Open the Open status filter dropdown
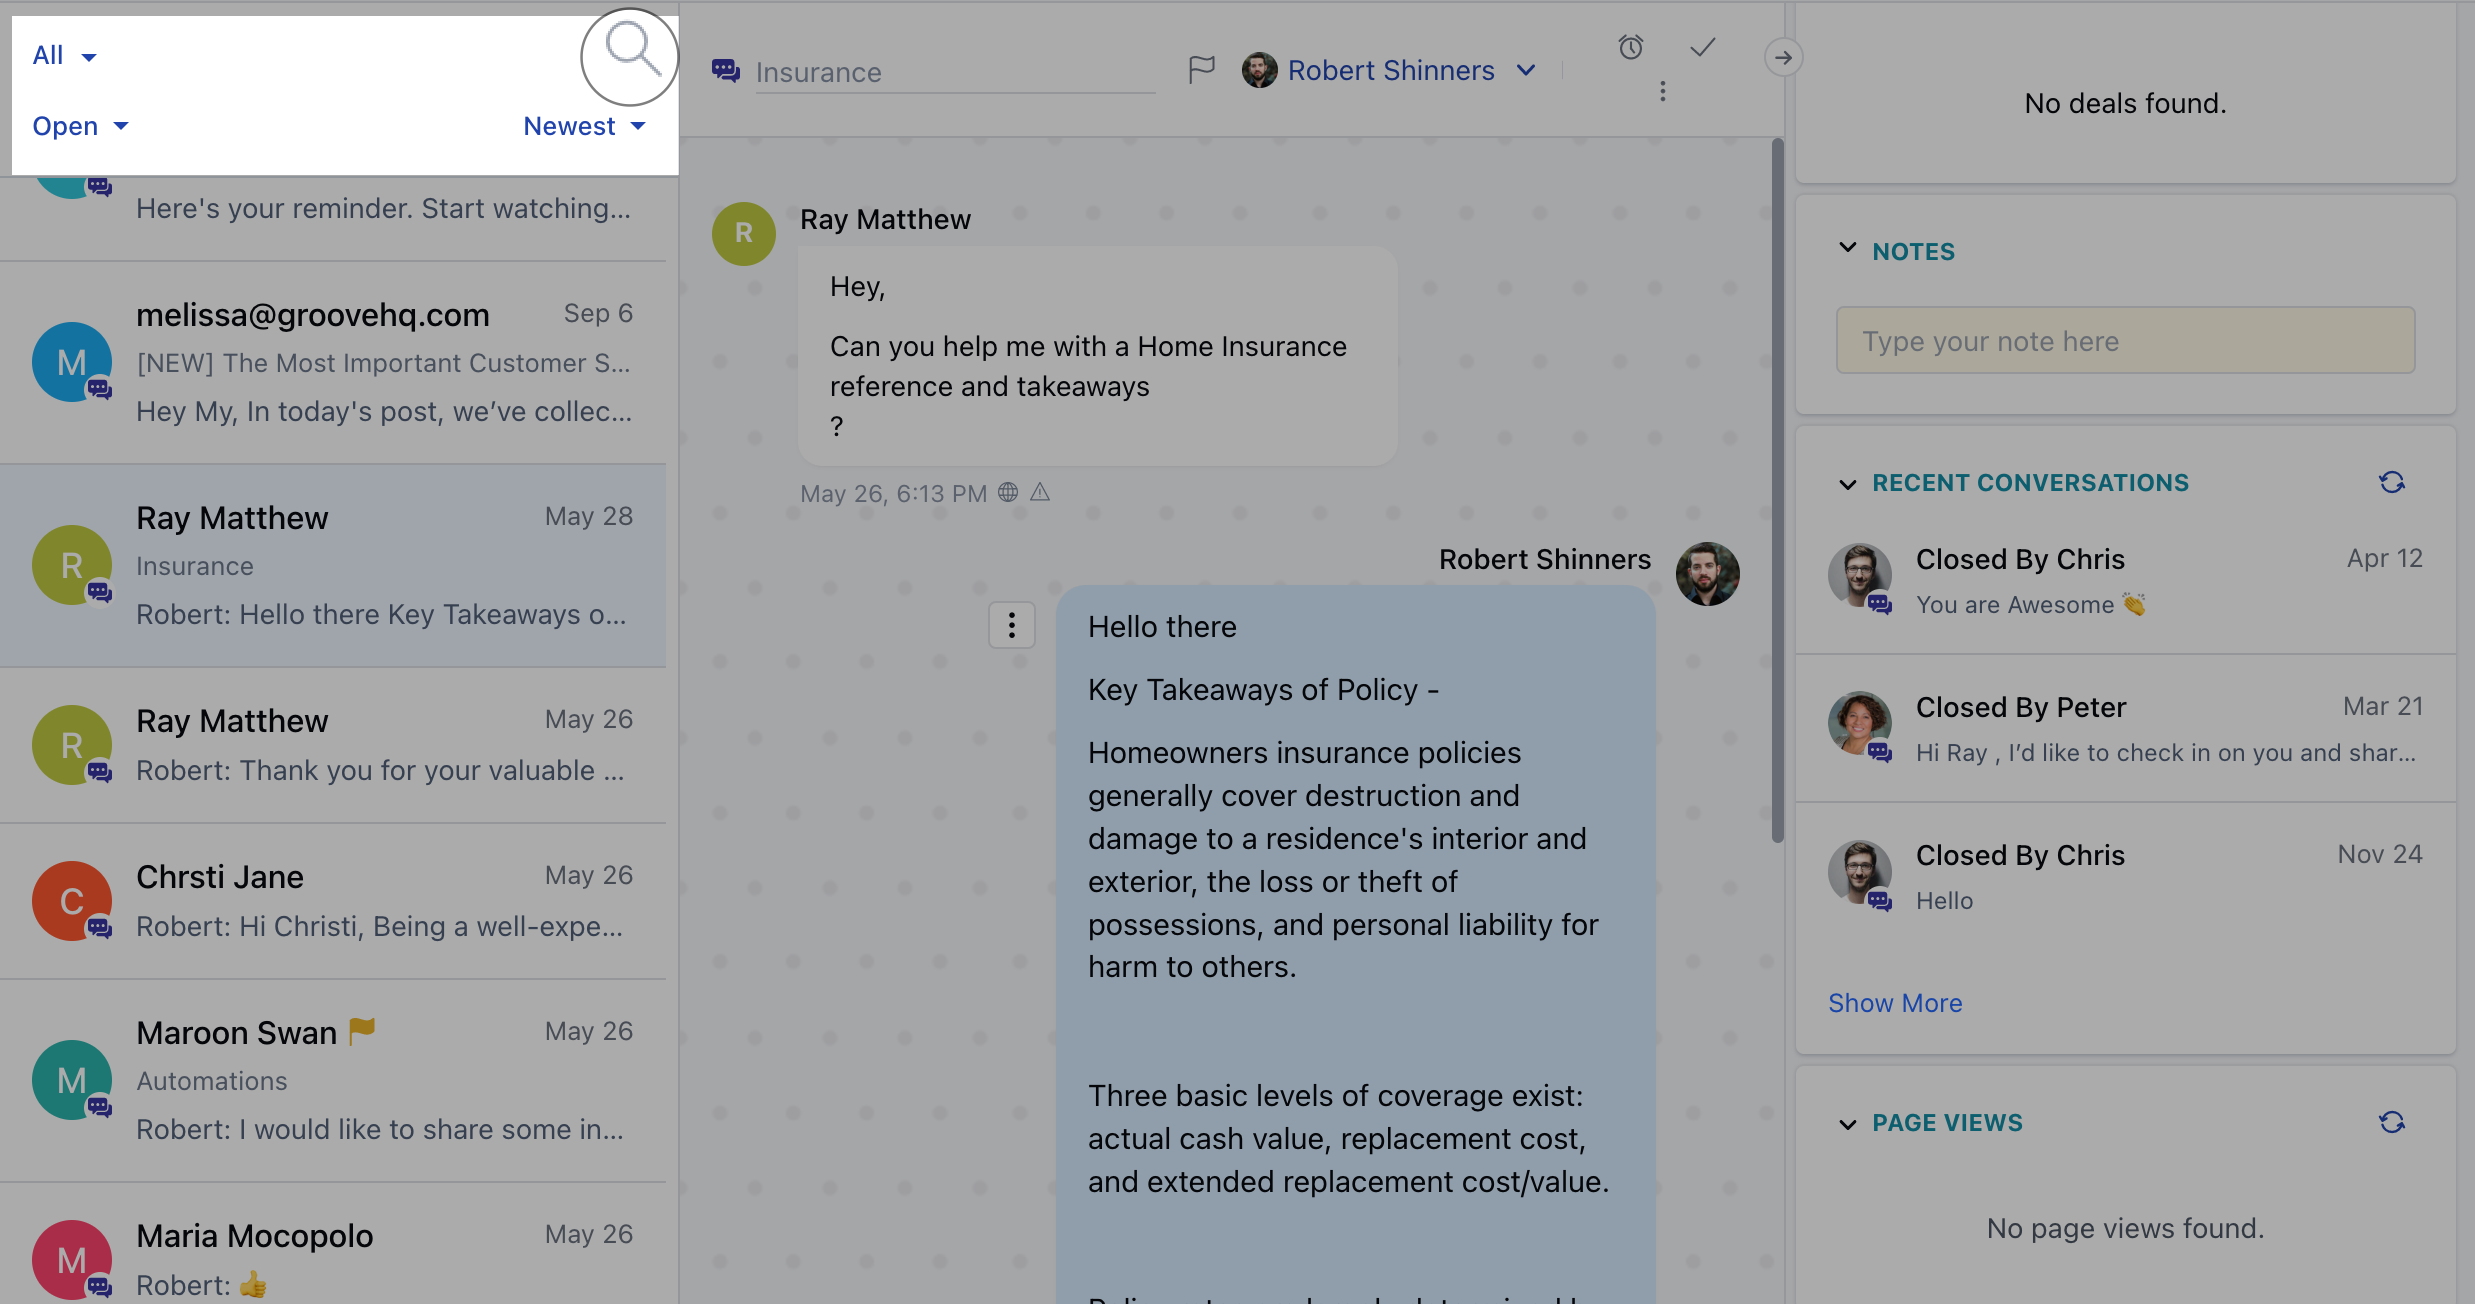This screenshot has width=2475, height=1304. coord(79,125)
